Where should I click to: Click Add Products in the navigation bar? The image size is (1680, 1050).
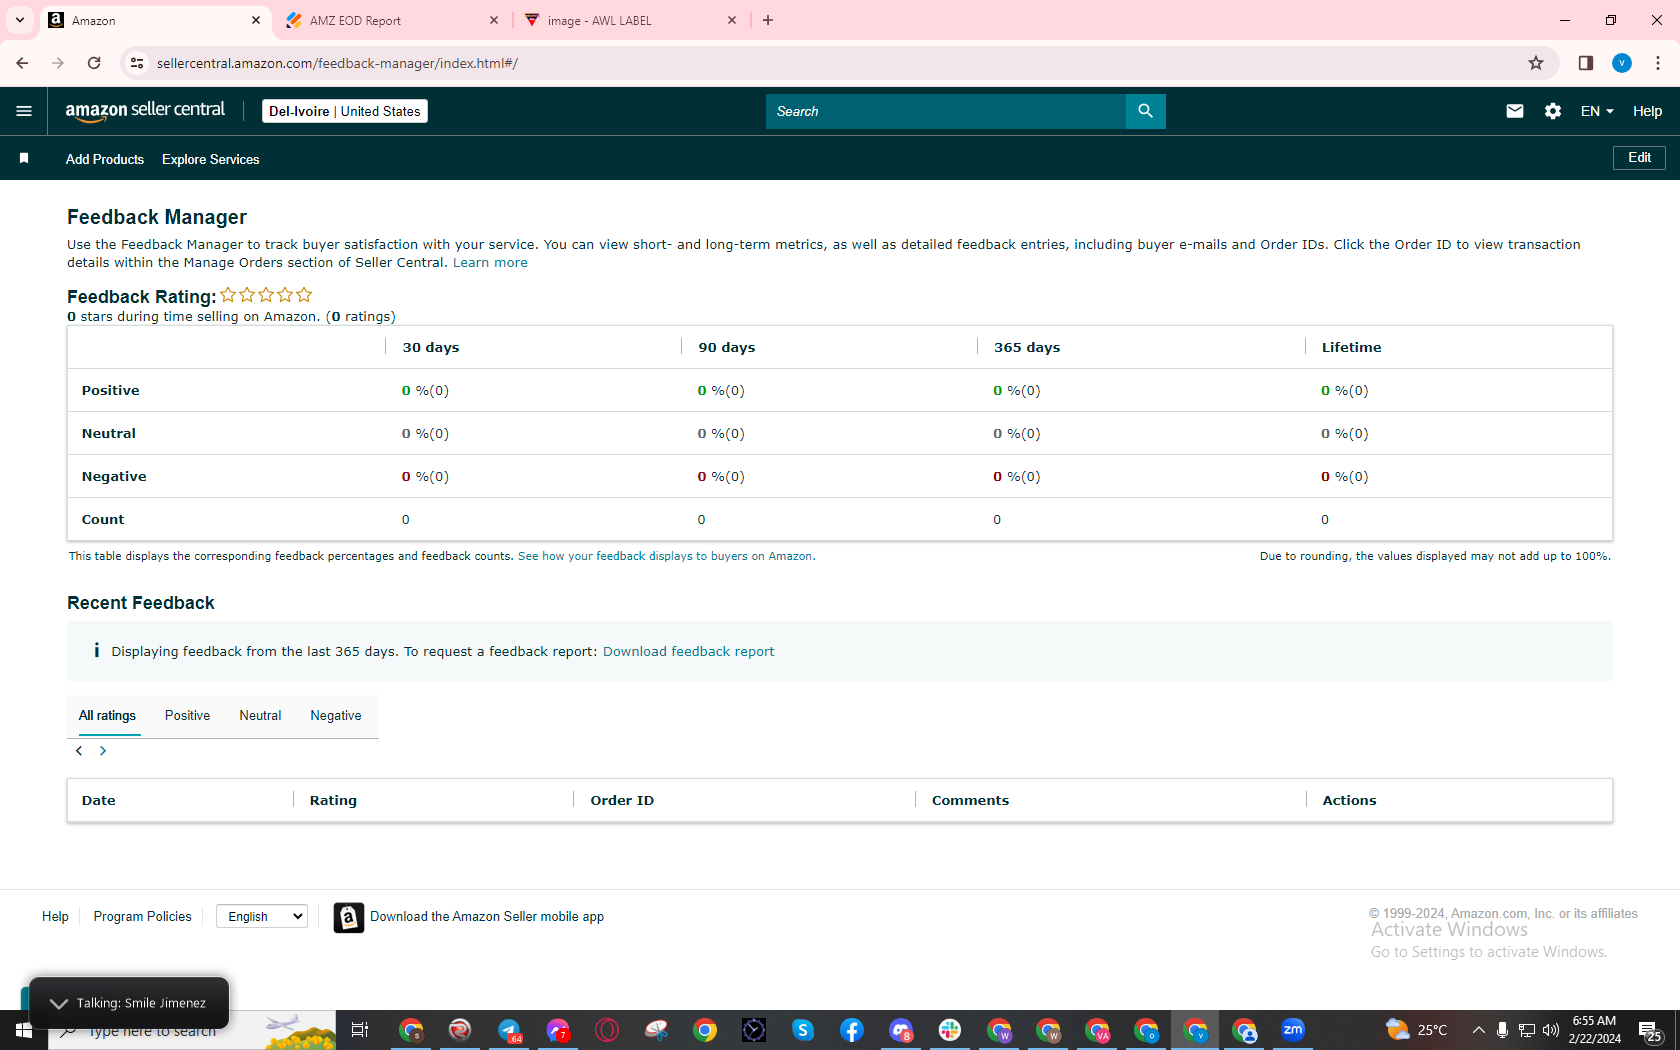point(105,159)
